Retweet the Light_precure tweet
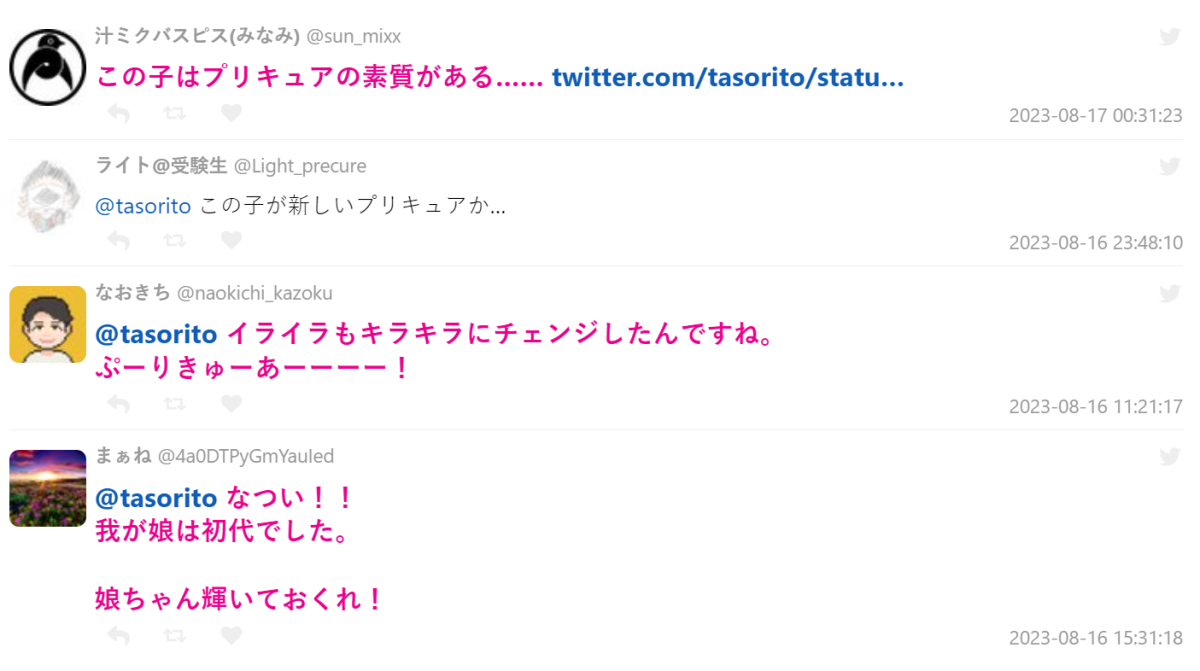Image resolution: width=1200 pixels, height=671 pixels. [174, 240]
